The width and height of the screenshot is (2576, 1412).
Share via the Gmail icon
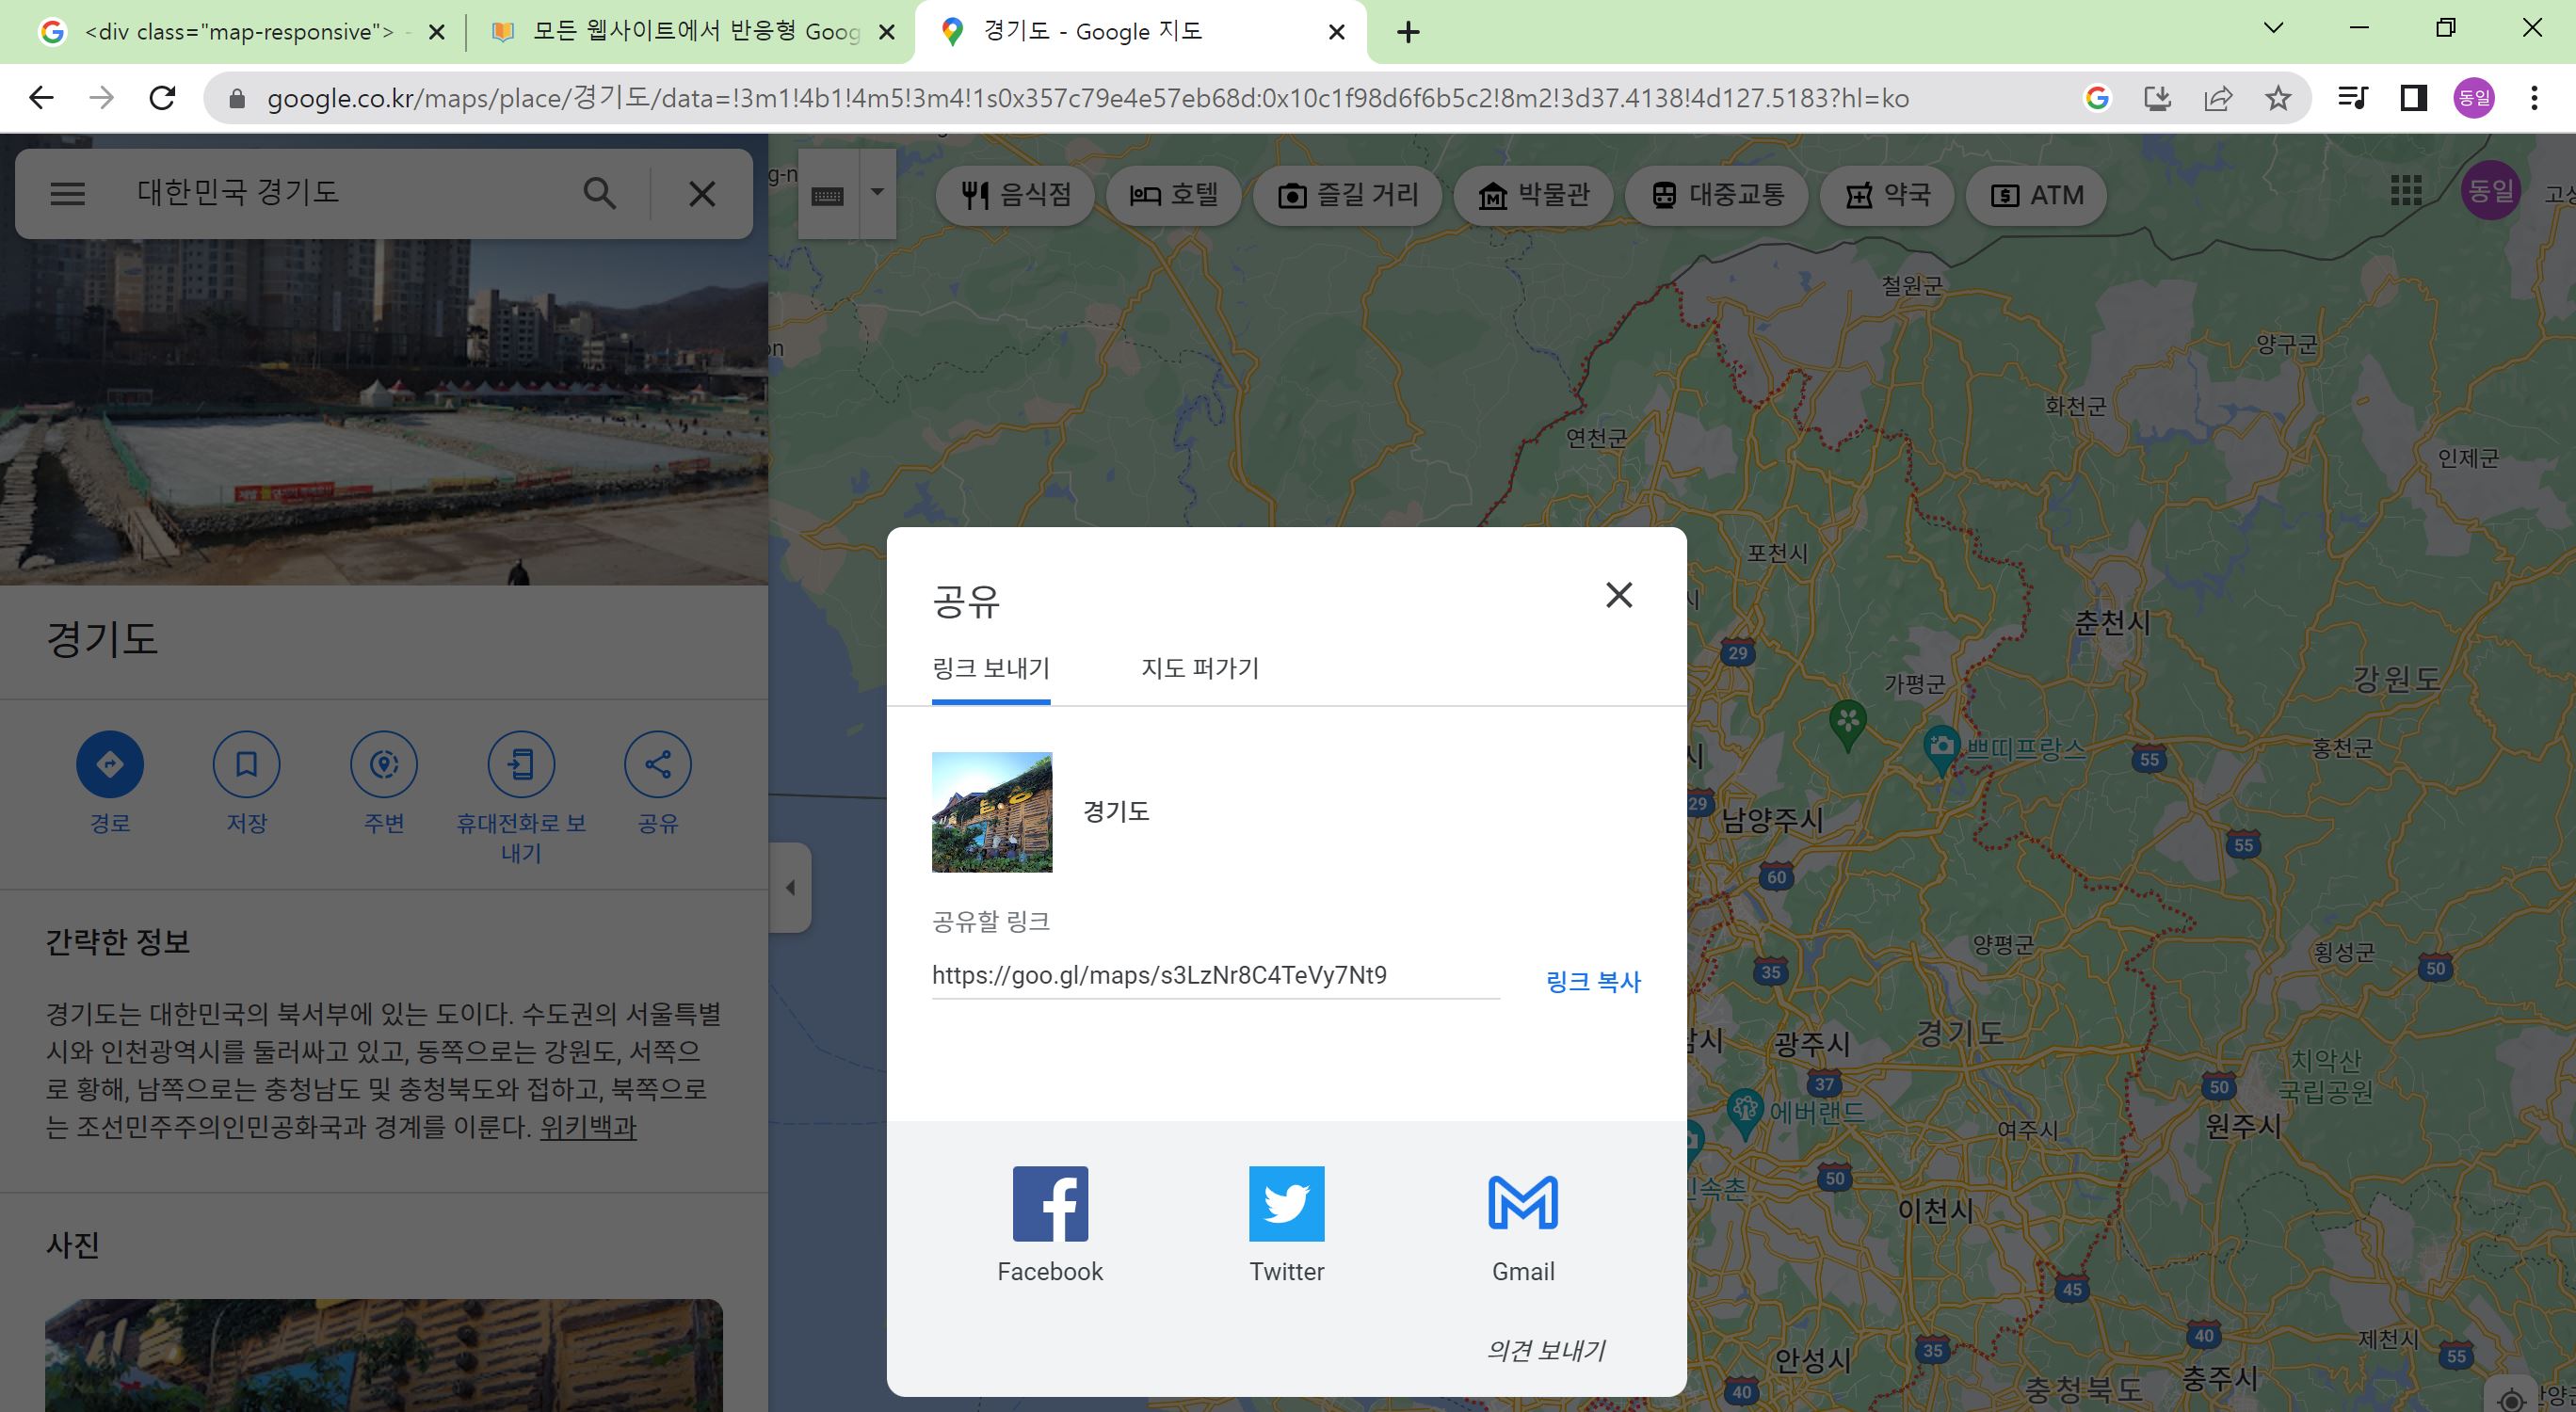(1522, 1203)
